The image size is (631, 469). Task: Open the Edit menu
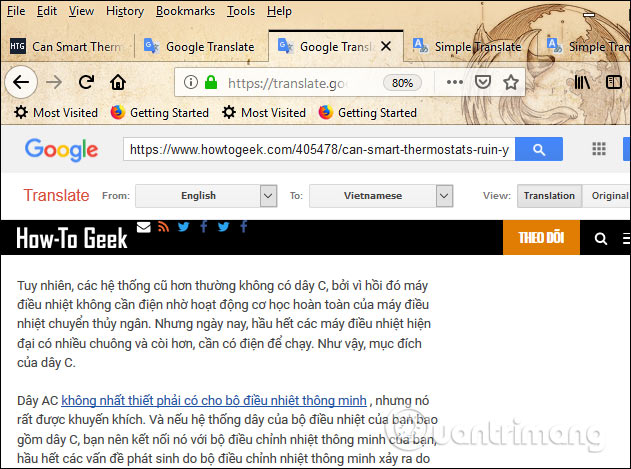(47, 11)
